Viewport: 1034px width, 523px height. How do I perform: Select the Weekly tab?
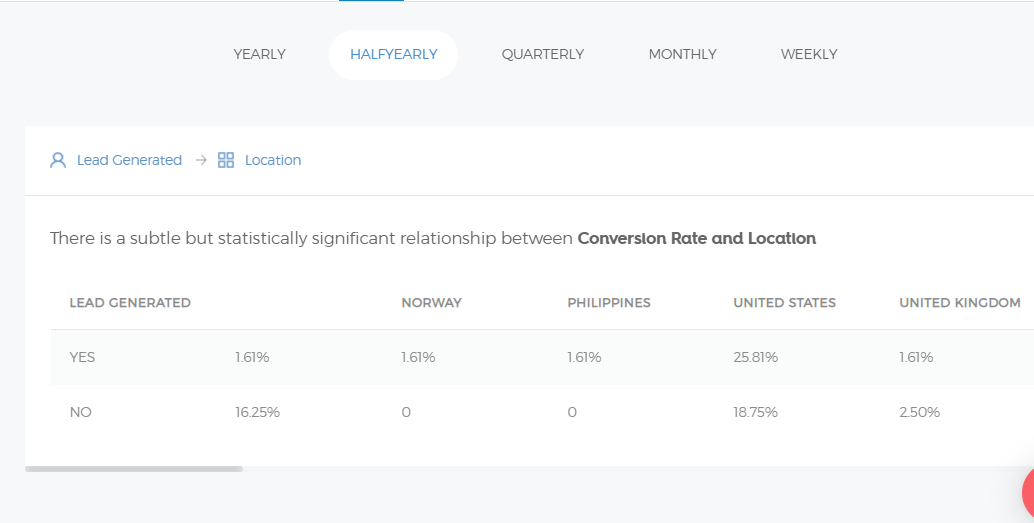[x=809, y=55]
